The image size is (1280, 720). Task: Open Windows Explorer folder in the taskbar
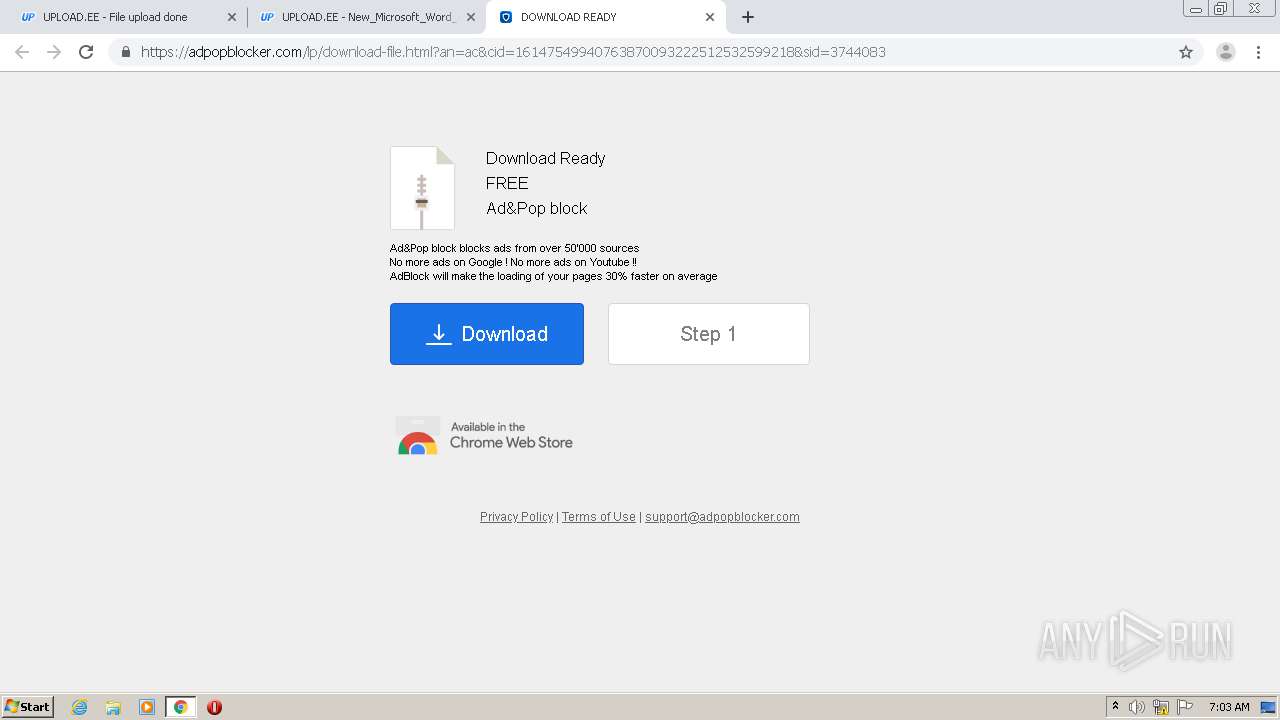[x=113, y=707]
